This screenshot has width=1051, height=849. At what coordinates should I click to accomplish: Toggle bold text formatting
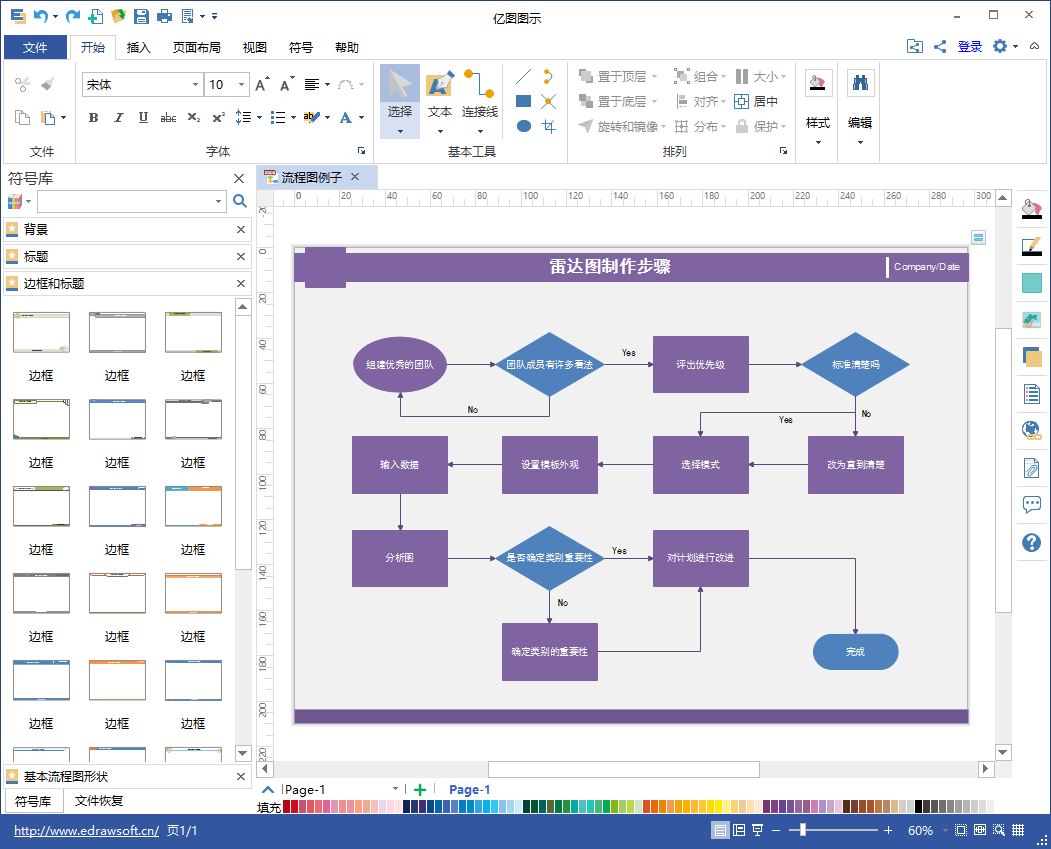click(93, 118)
